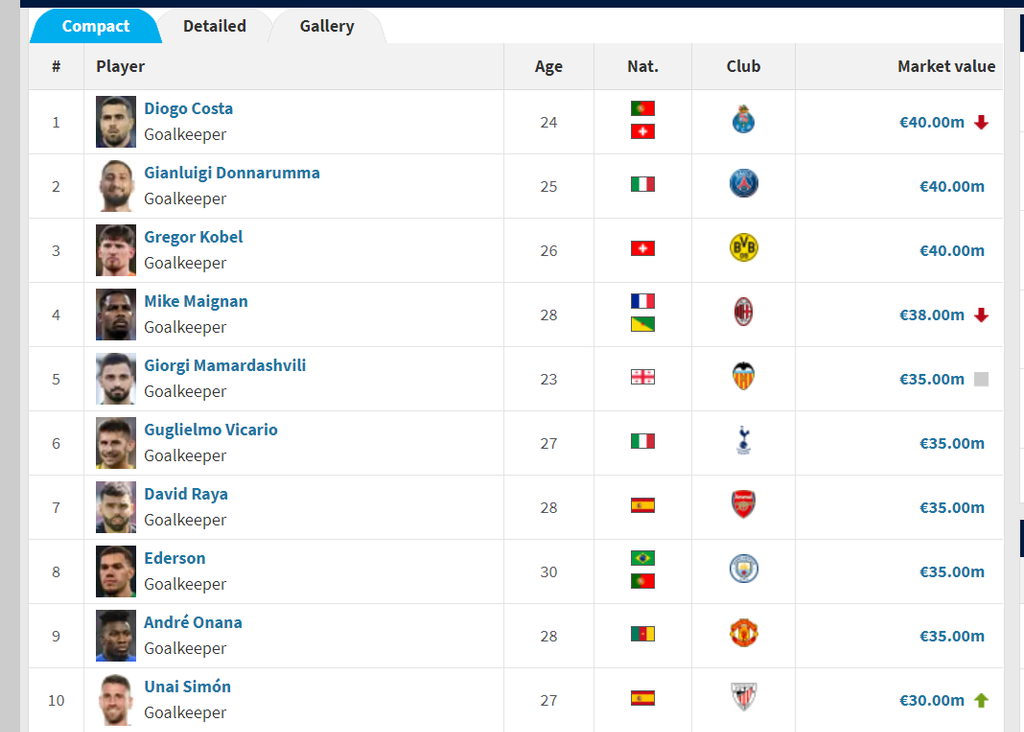Switch to the Detailed tab

[x=214, y=26]
